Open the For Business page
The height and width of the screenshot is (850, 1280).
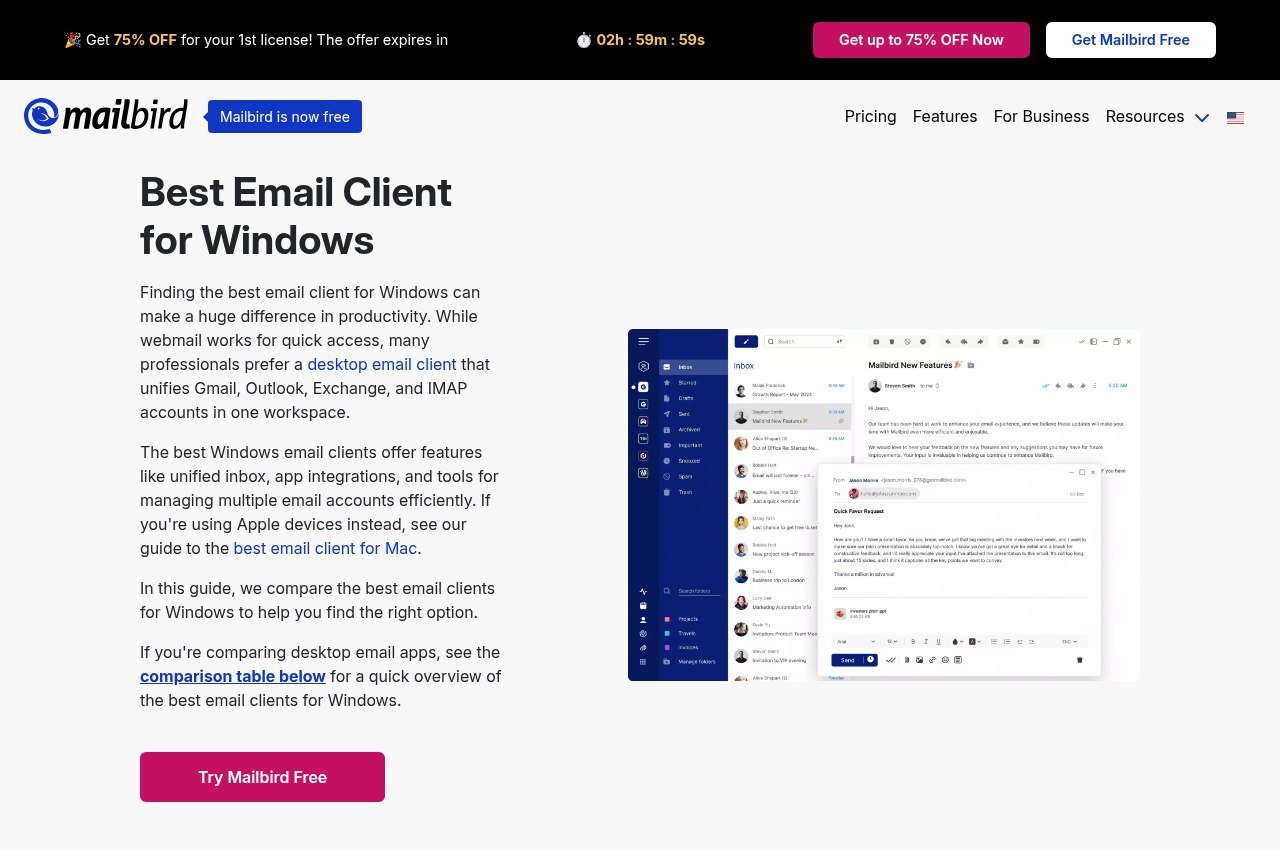[x=1041, y=116]
